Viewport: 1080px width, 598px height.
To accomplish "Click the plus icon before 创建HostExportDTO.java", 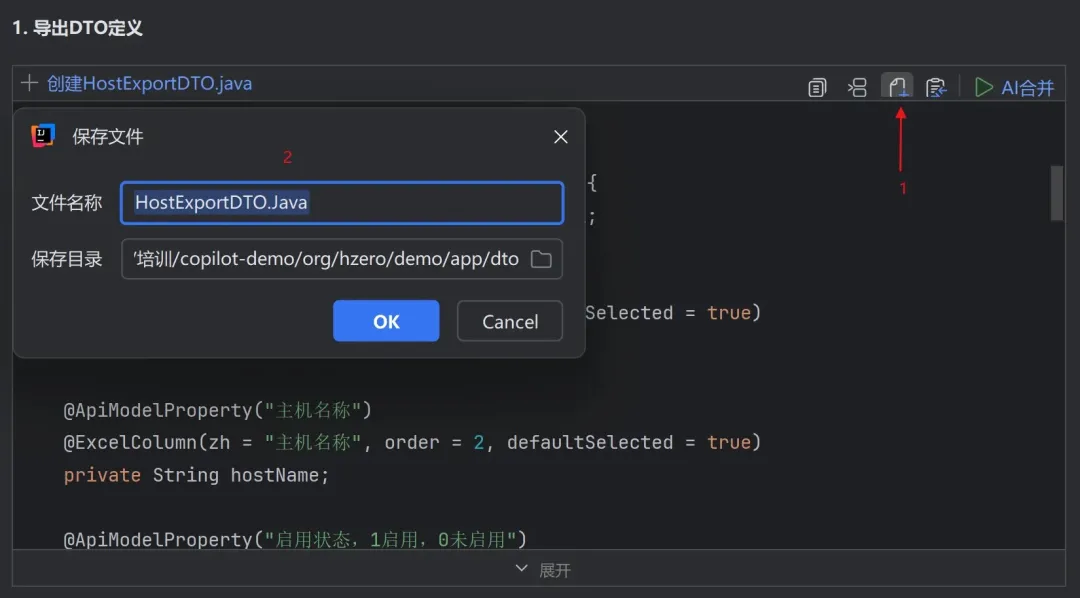I will (x=29, y=83).
